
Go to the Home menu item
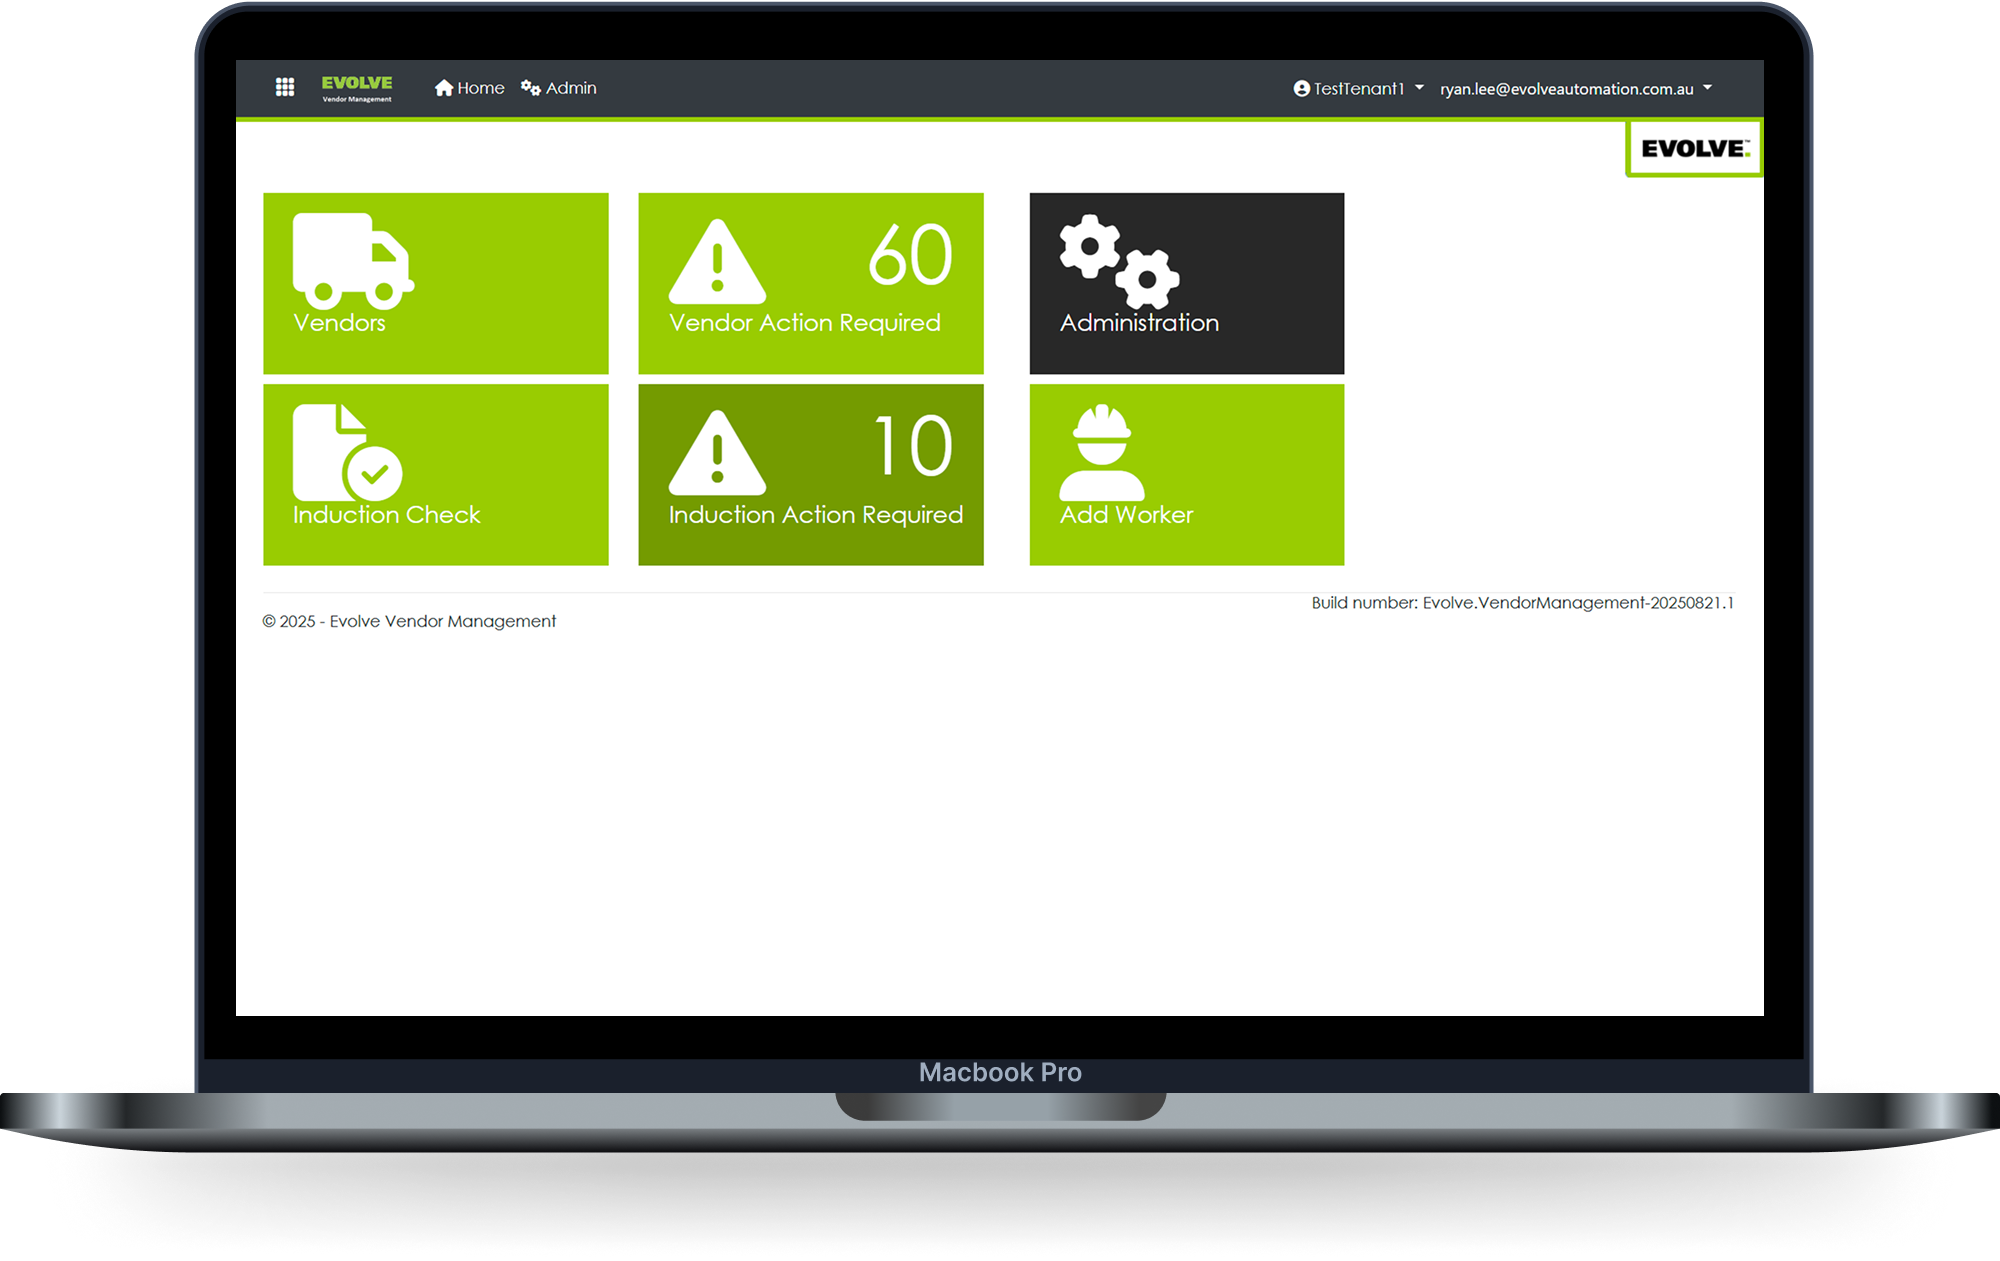(470, 88)
